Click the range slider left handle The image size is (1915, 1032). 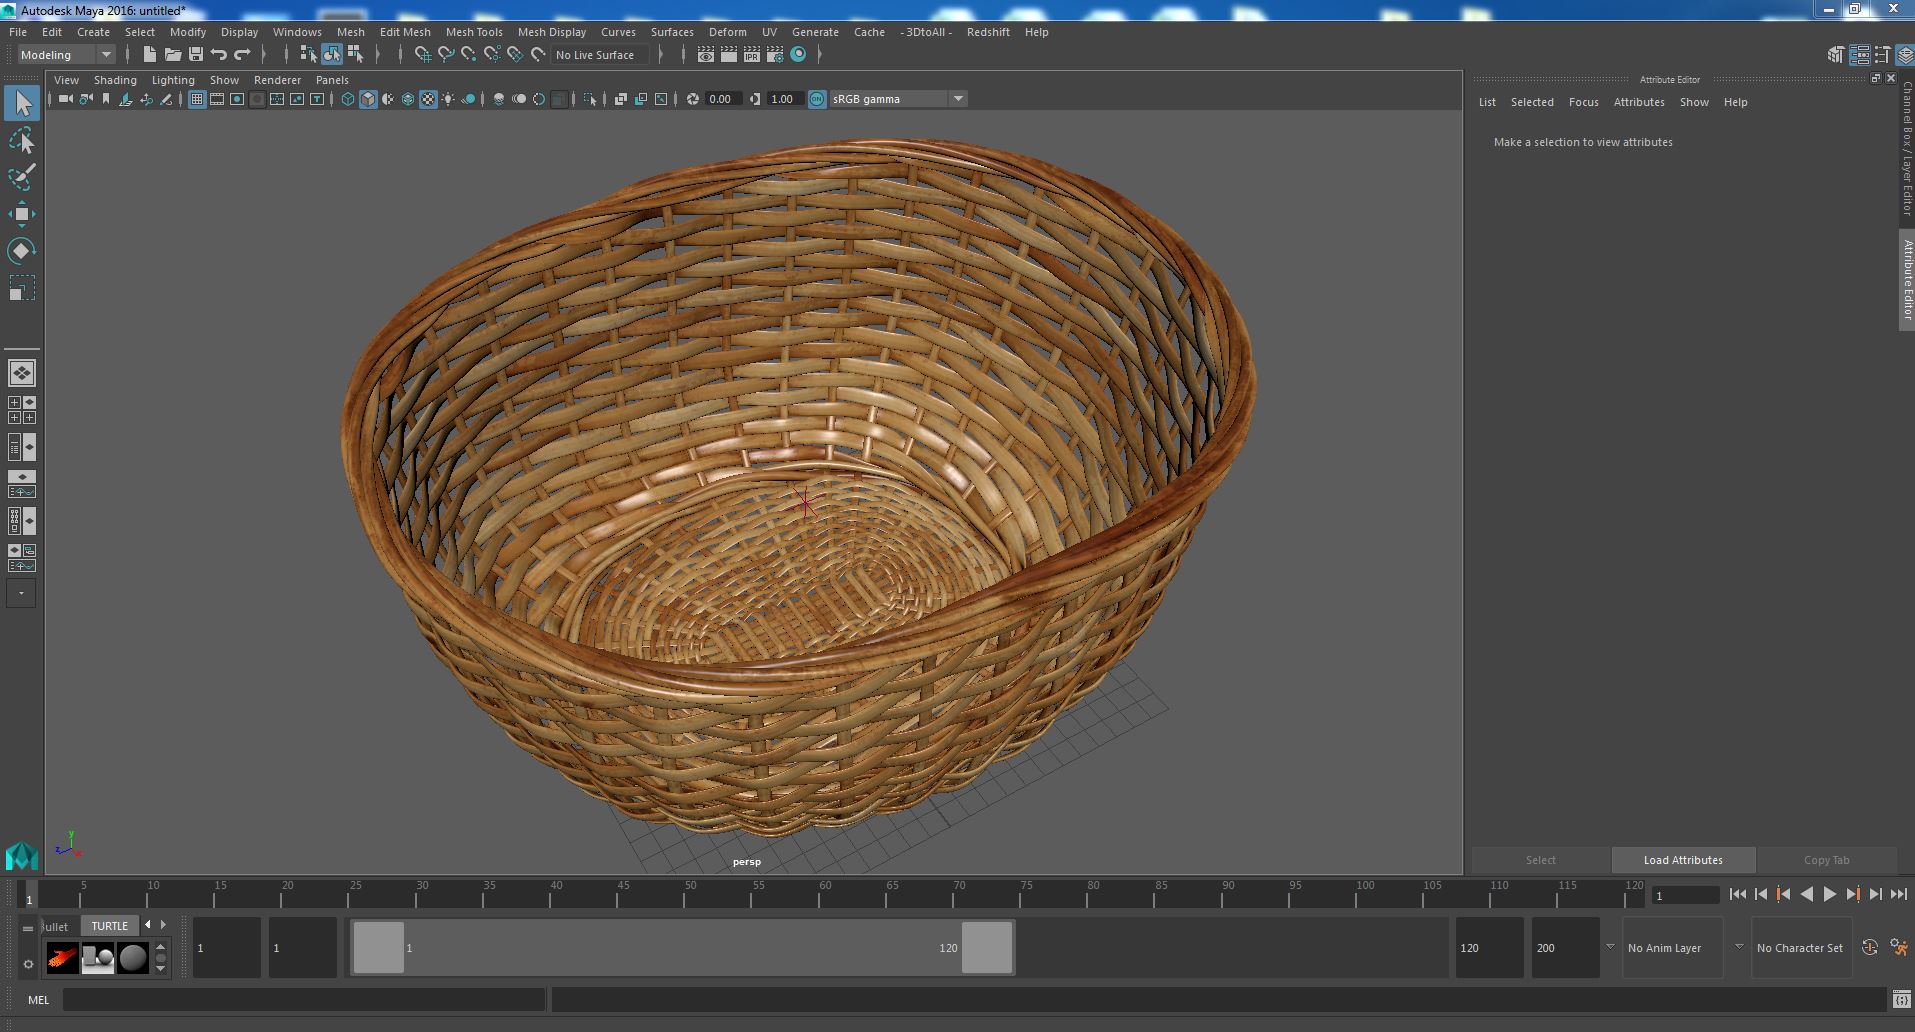(379, 947)
